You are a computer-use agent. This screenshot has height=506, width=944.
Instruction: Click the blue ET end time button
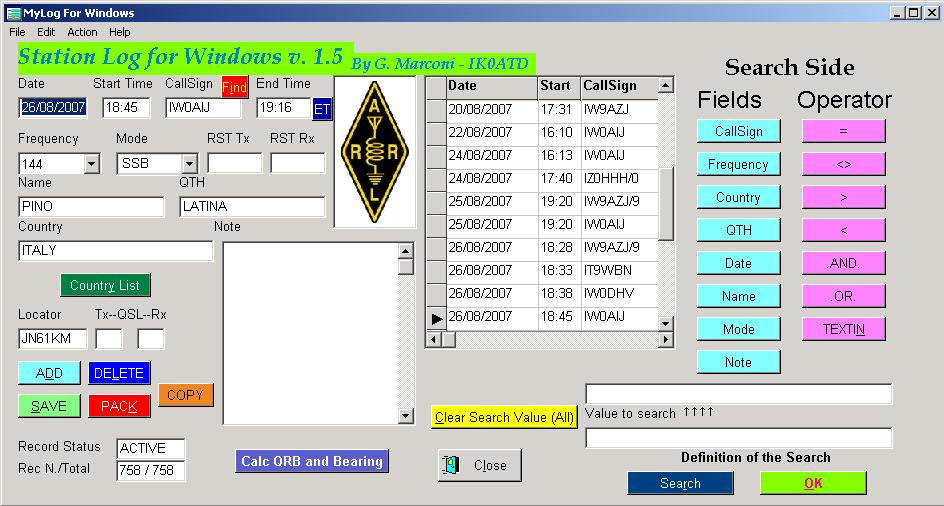tap(322, 109)
